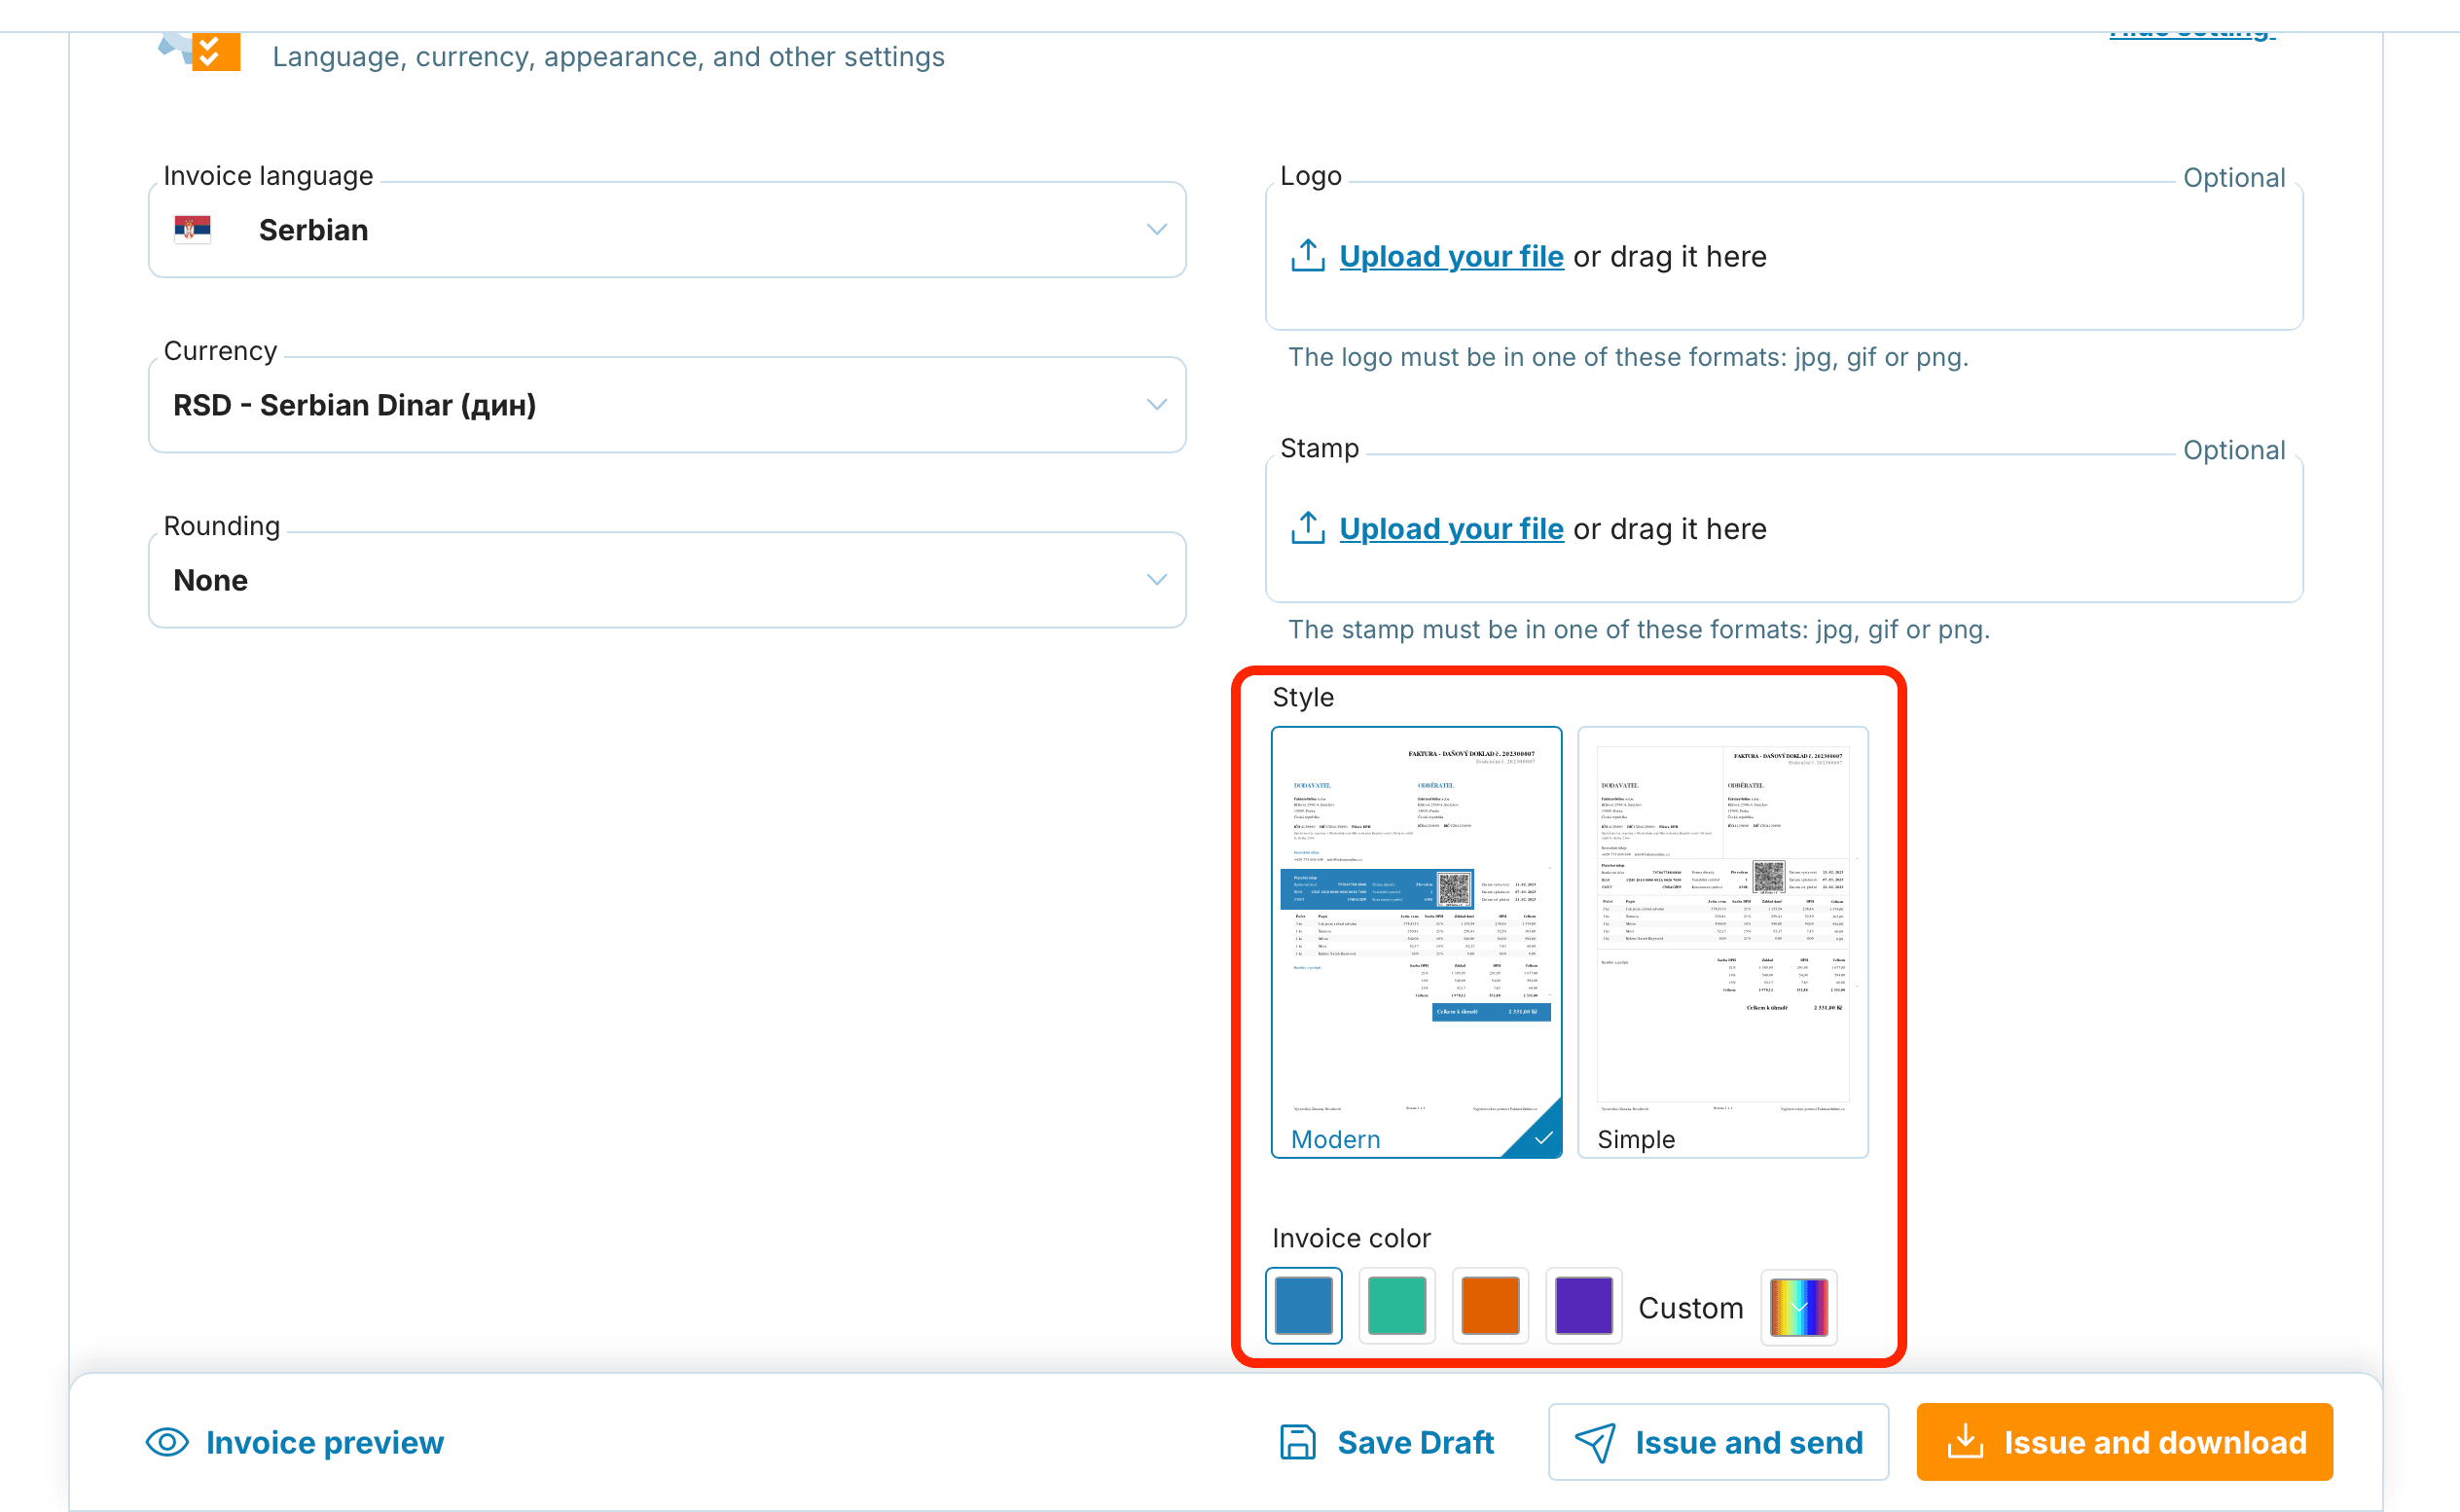Viewport: 2460px width, 1512px height.
Task: Click the upload icon in Stamp box
Action: pos(1308,528)
